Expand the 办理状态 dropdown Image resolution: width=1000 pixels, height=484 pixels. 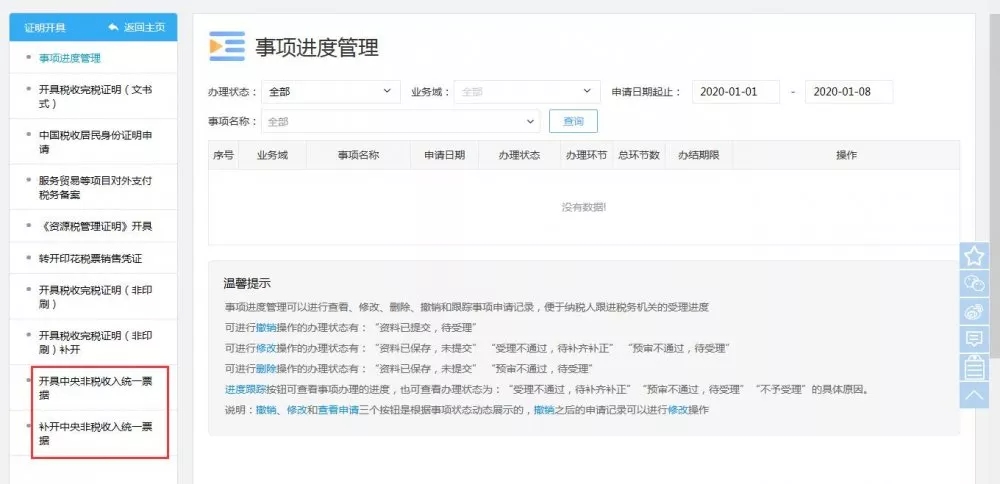[x=330, y=92]
